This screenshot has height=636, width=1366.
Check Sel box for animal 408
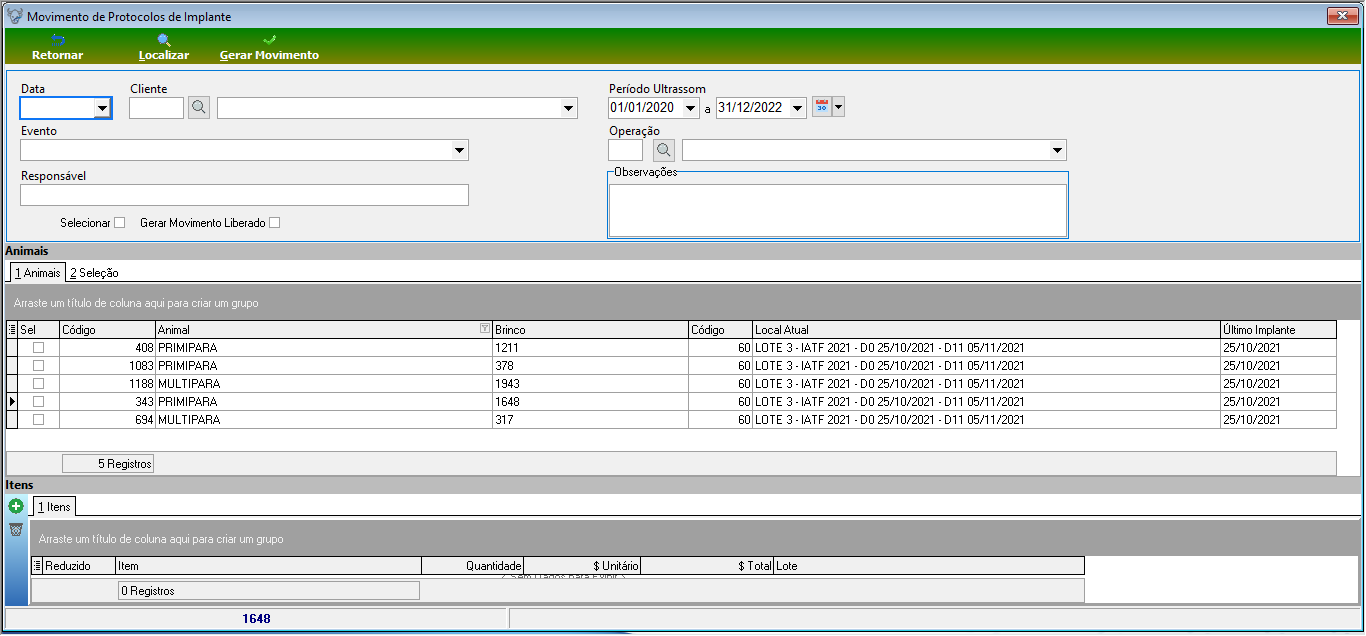pos(39,347)
